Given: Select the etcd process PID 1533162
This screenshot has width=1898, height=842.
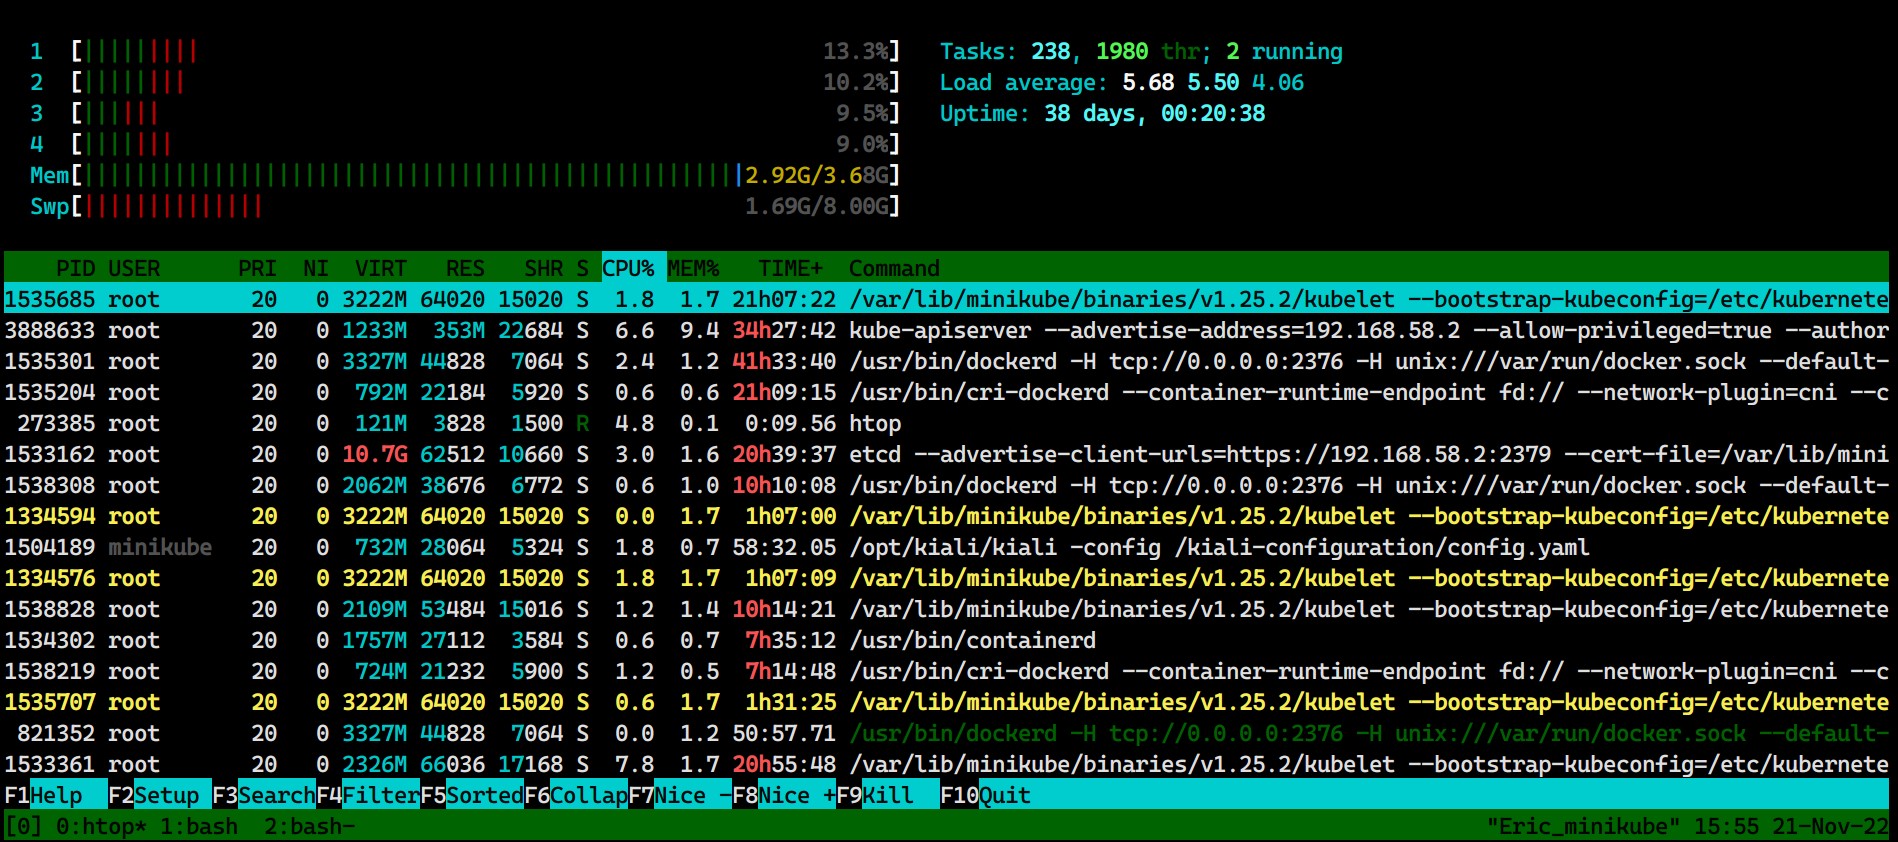Looking at the screenshot, I should pos(946,454).
